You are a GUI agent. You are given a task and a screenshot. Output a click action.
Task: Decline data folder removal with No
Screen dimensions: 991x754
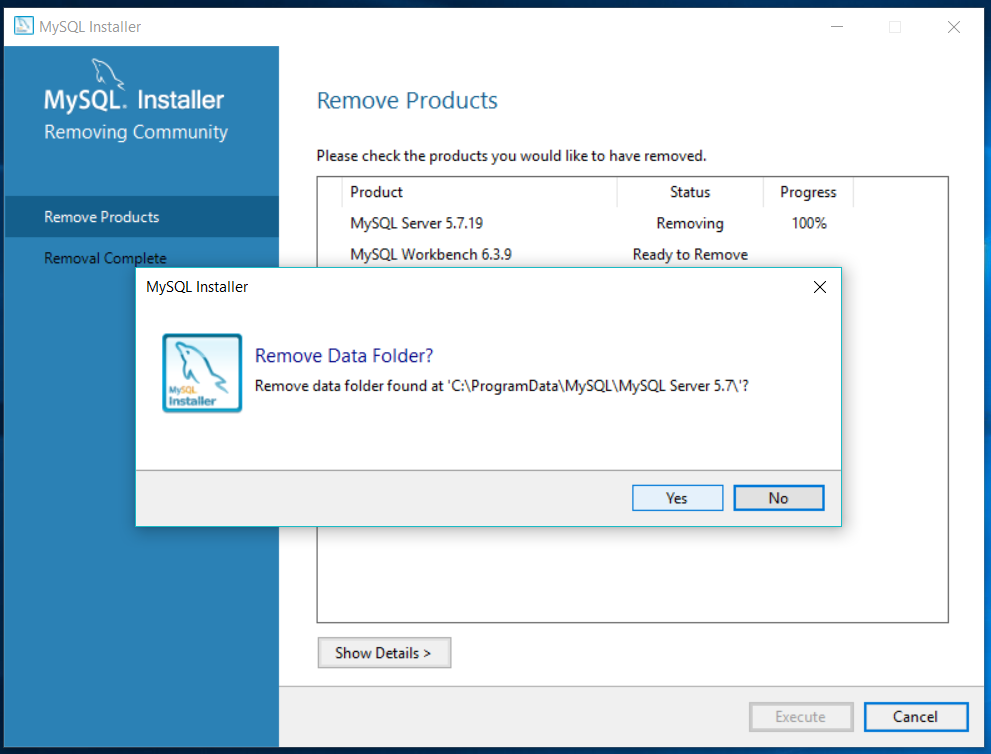tap(779, 498)
